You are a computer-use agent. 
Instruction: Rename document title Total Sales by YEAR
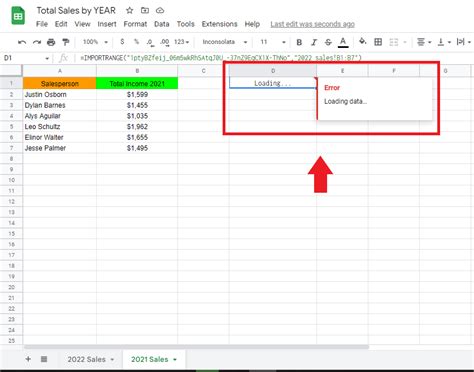point(76,11)
